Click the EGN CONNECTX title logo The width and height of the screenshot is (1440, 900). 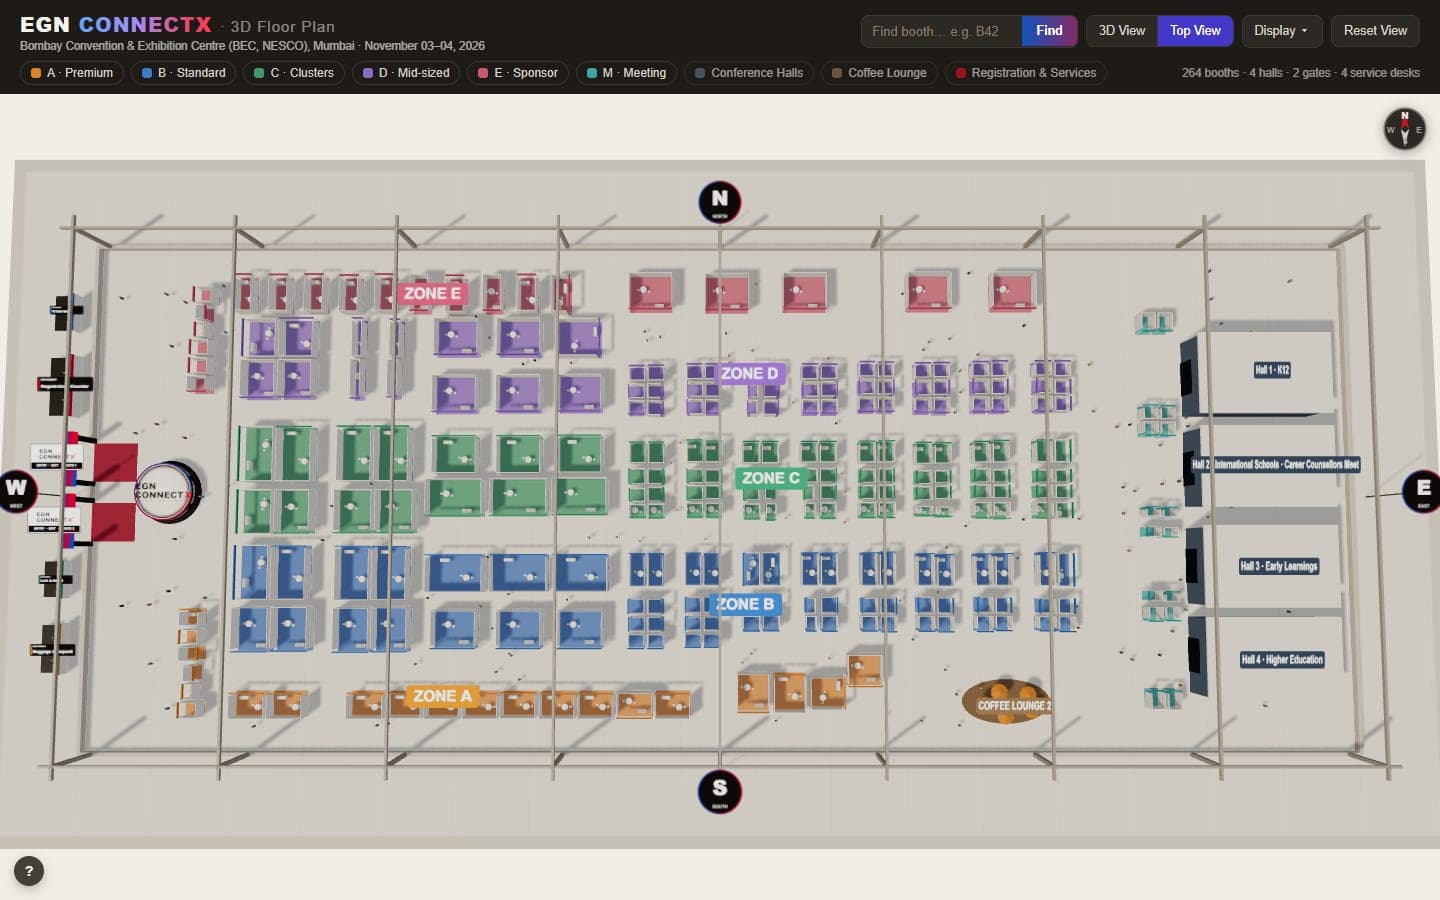pos(116,25)
